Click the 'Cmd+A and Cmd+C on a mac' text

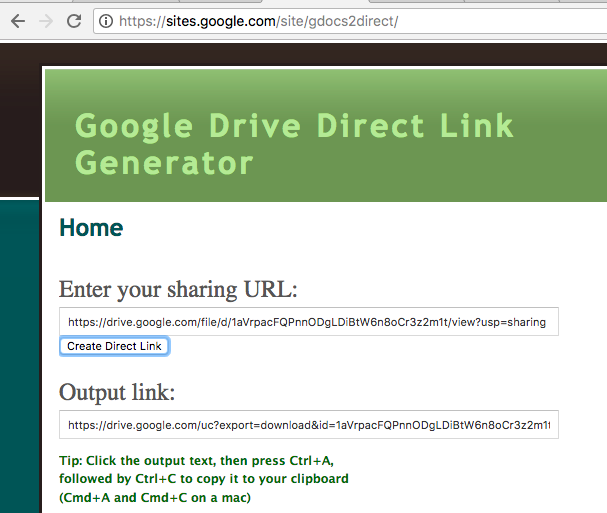click(x=155, y=497)
